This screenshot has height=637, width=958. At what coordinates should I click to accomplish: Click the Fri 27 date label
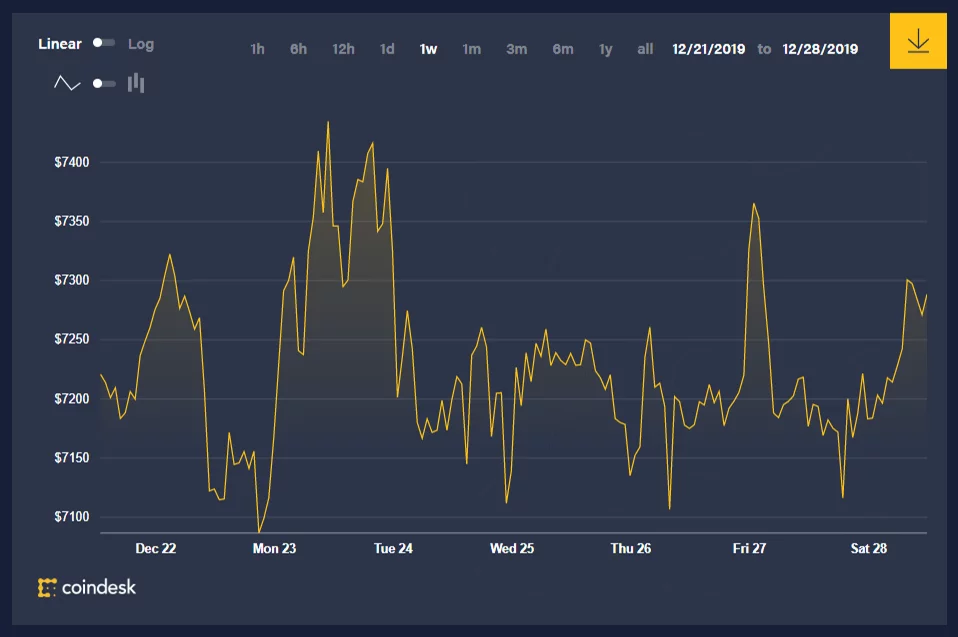coord(750,548)
